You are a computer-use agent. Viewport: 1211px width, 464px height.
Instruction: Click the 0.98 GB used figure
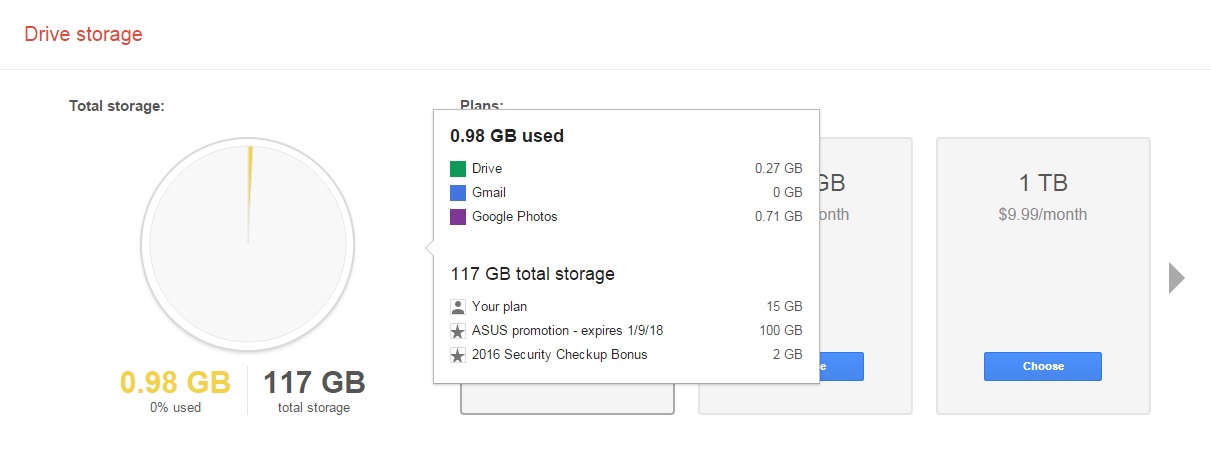pos(176,382)
